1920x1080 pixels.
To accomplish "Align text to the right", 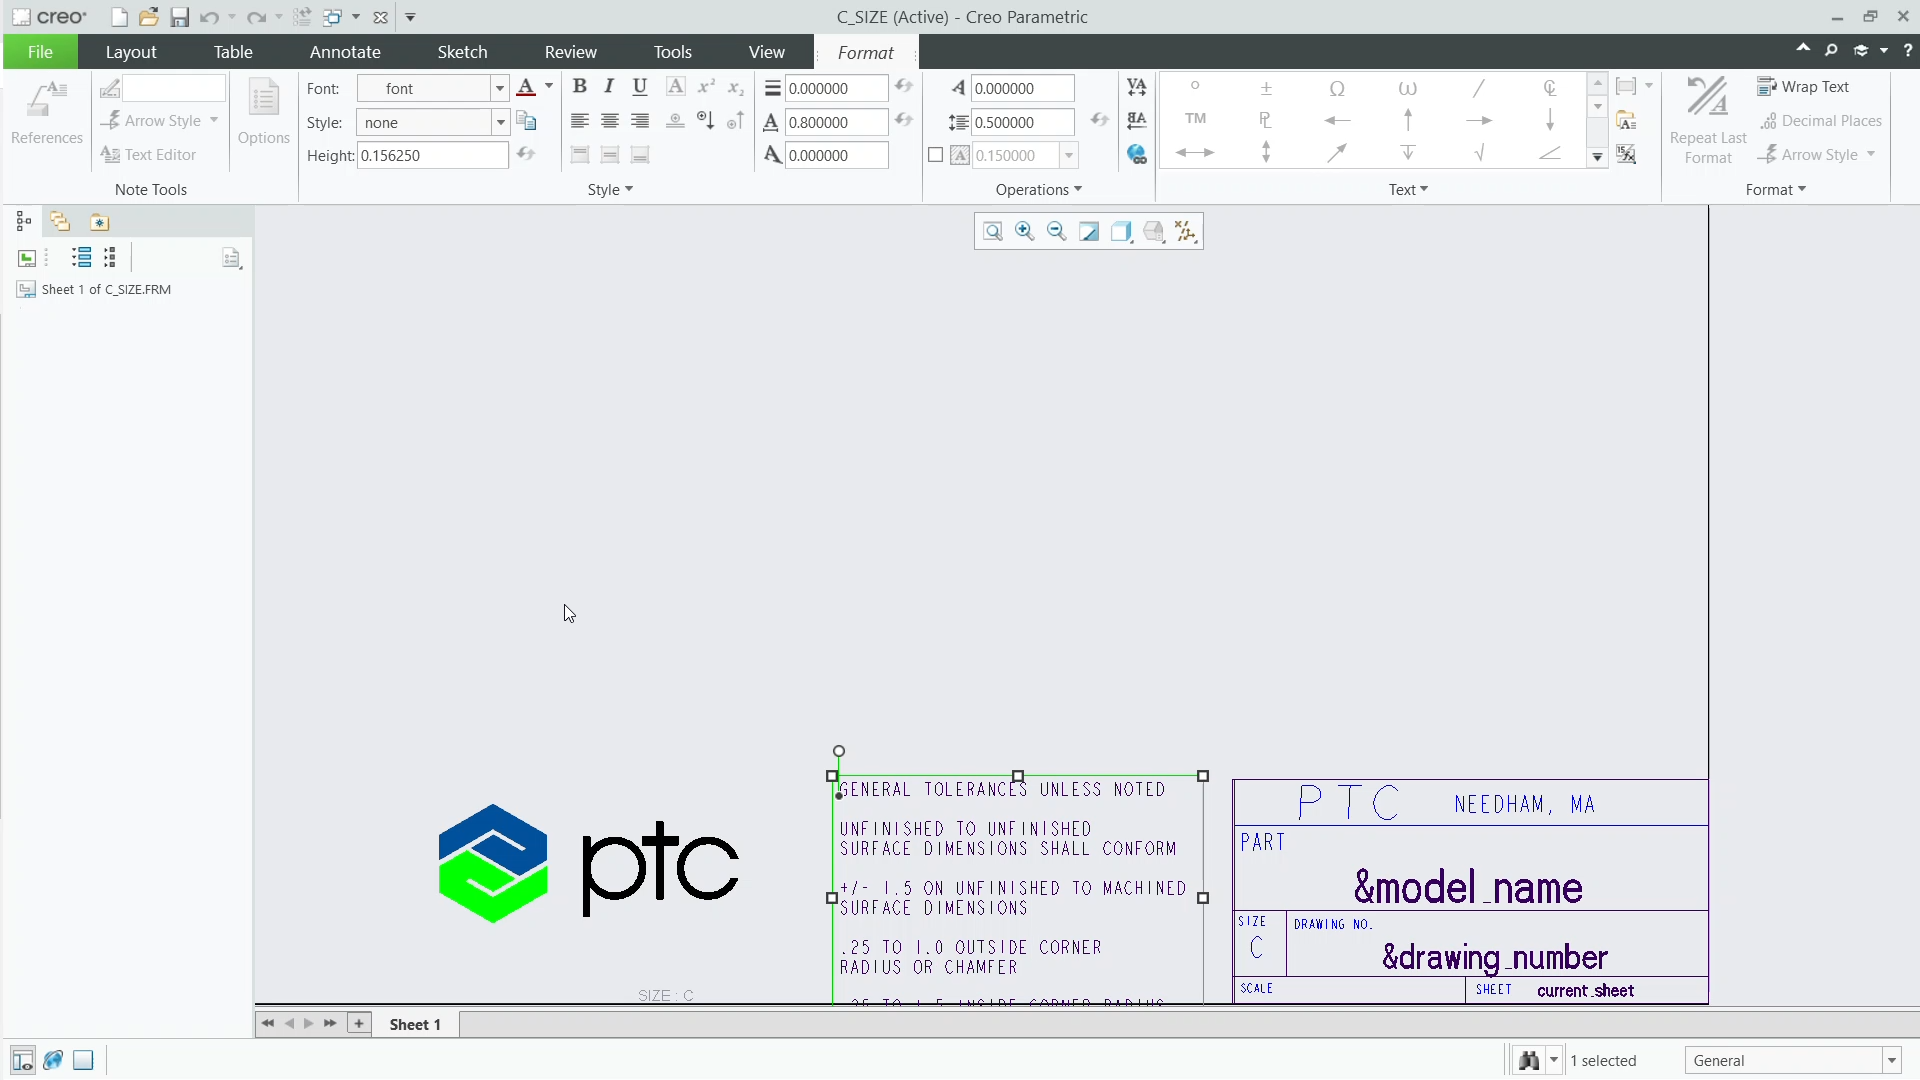I will point(640,121).
